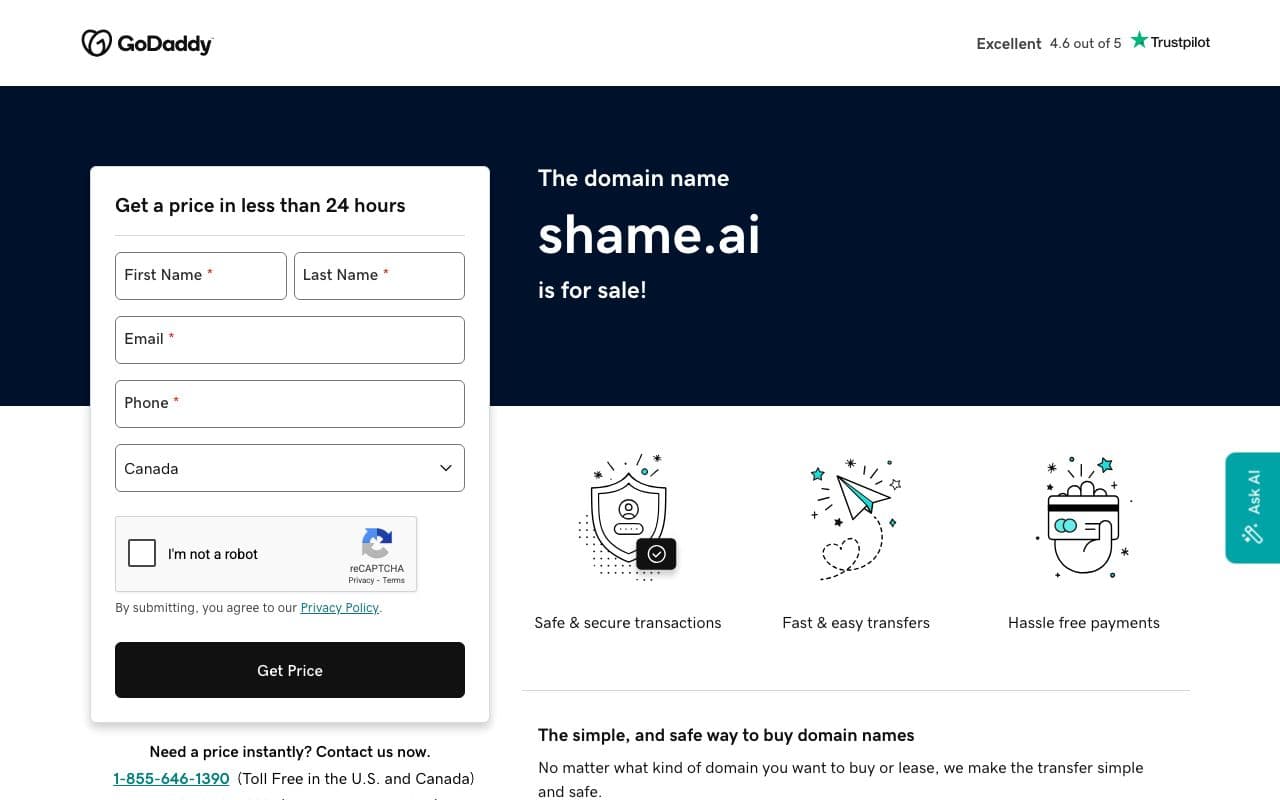Viewport: 1280px width, 800px height.
Task: Click the Phone input field
Action: (290, 403)
